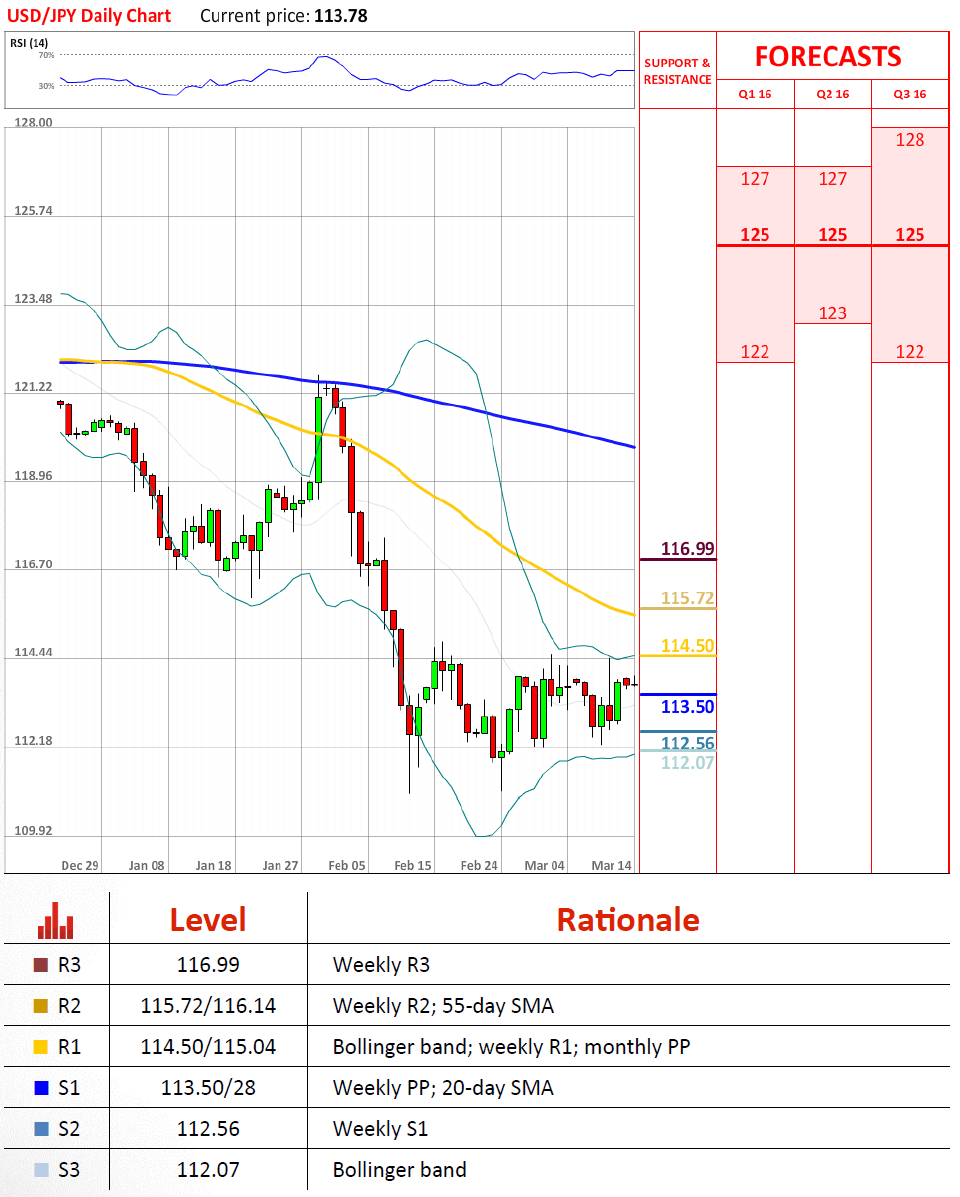Click the FORECASTS header
The width and height of the screenshot is (960, 1197).
828,56
